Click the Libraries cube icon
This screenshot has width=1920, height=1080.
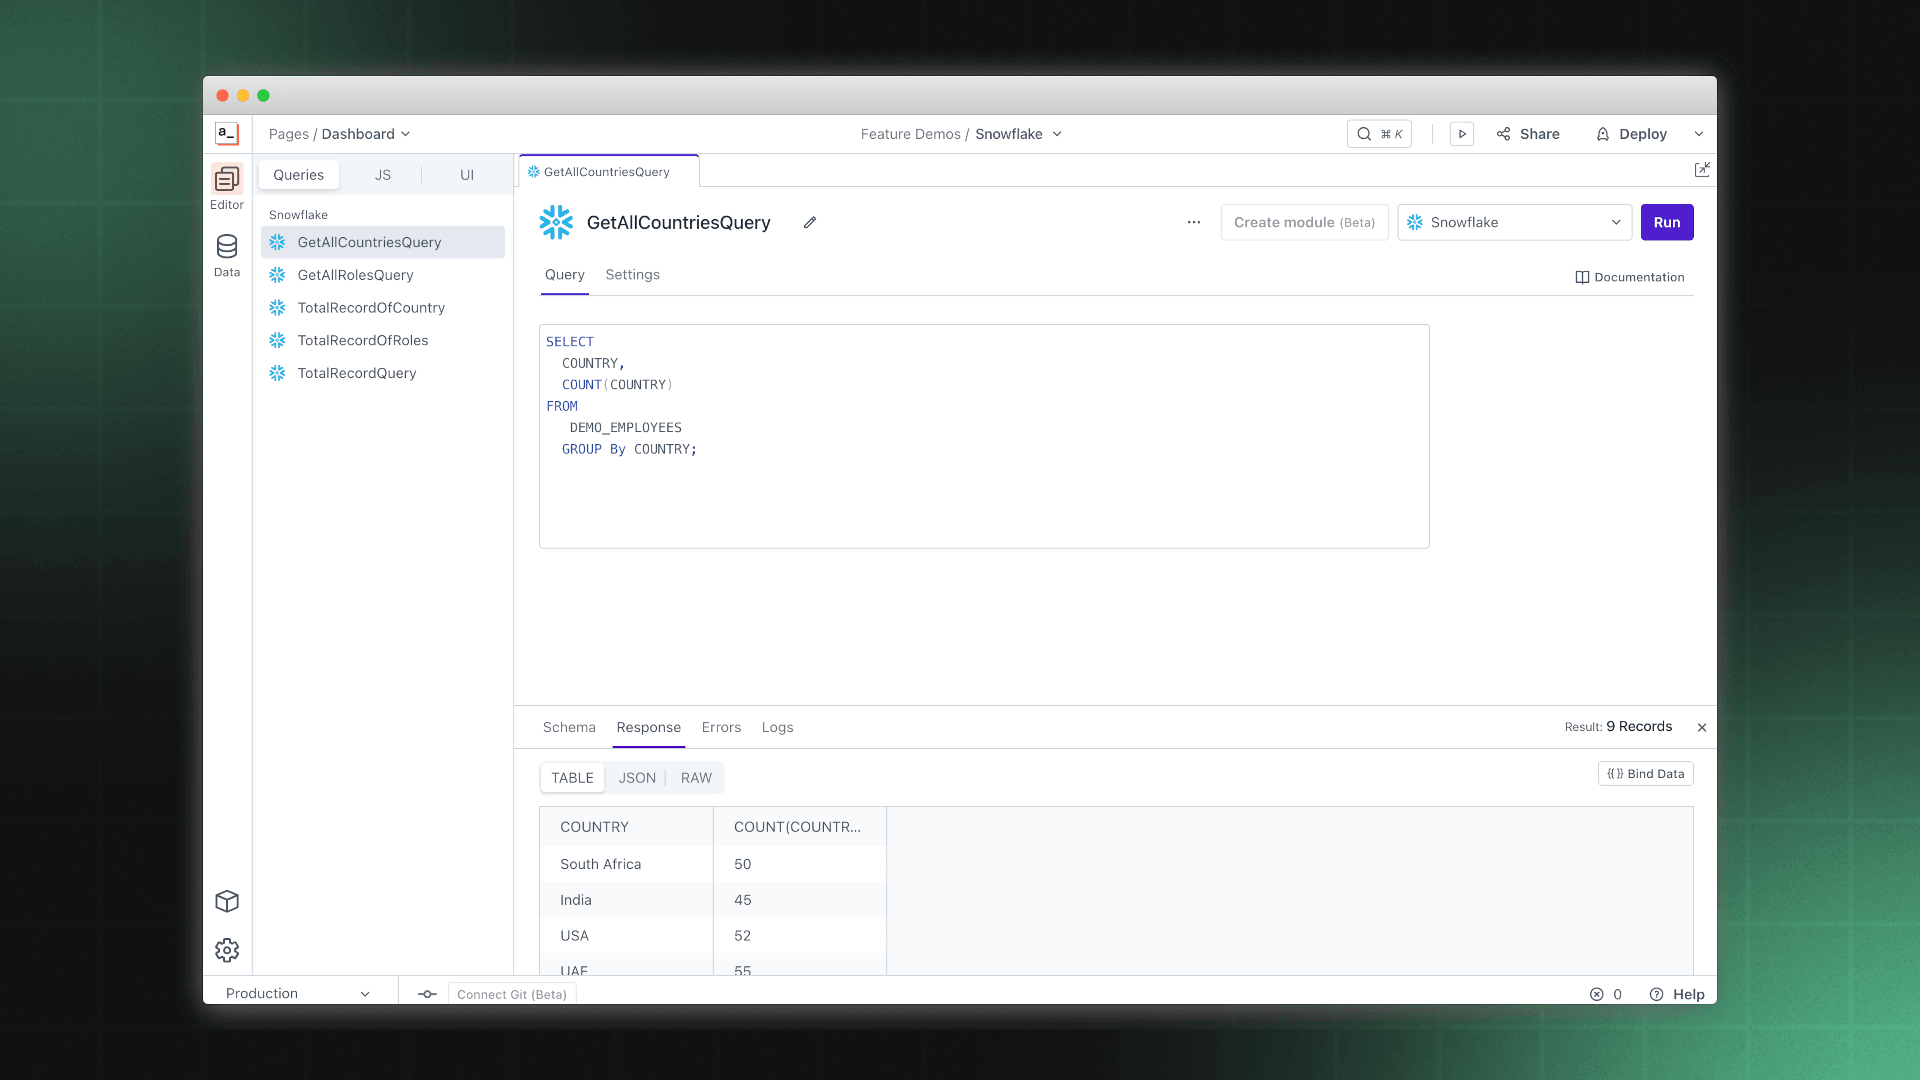click(227, 901)
